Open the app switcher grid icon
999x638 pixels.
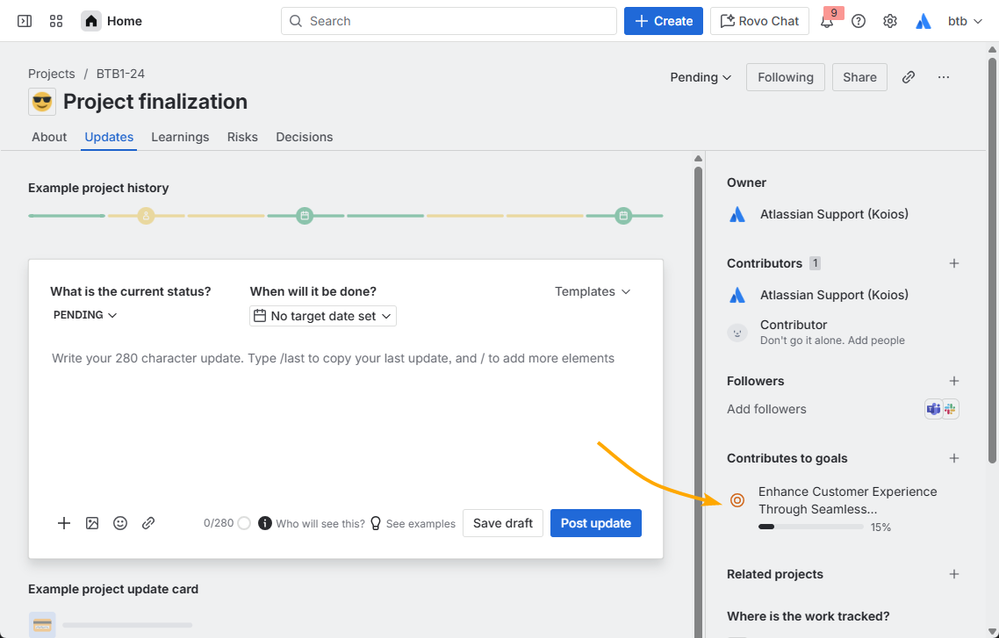click(56, 21)
